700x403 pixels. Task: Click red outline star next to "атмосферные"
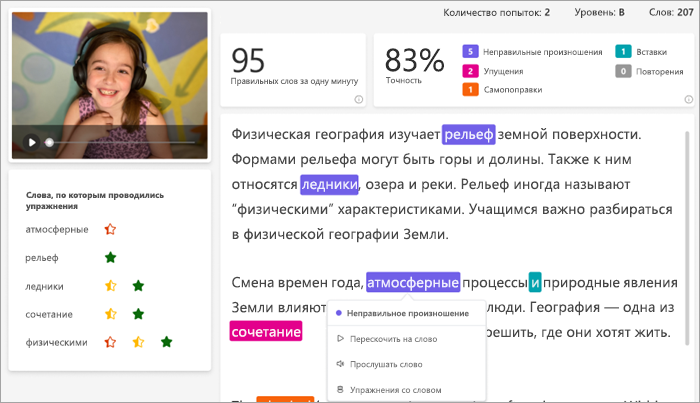pos(110,229)
